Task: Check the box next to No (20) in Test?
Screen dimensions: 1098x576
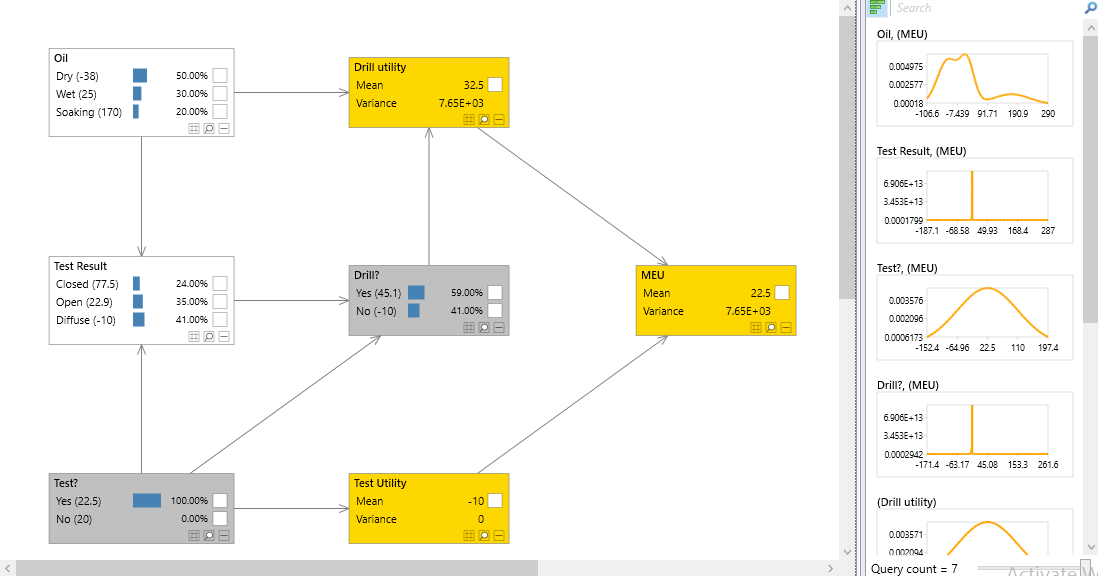Action: pos(219,518)
